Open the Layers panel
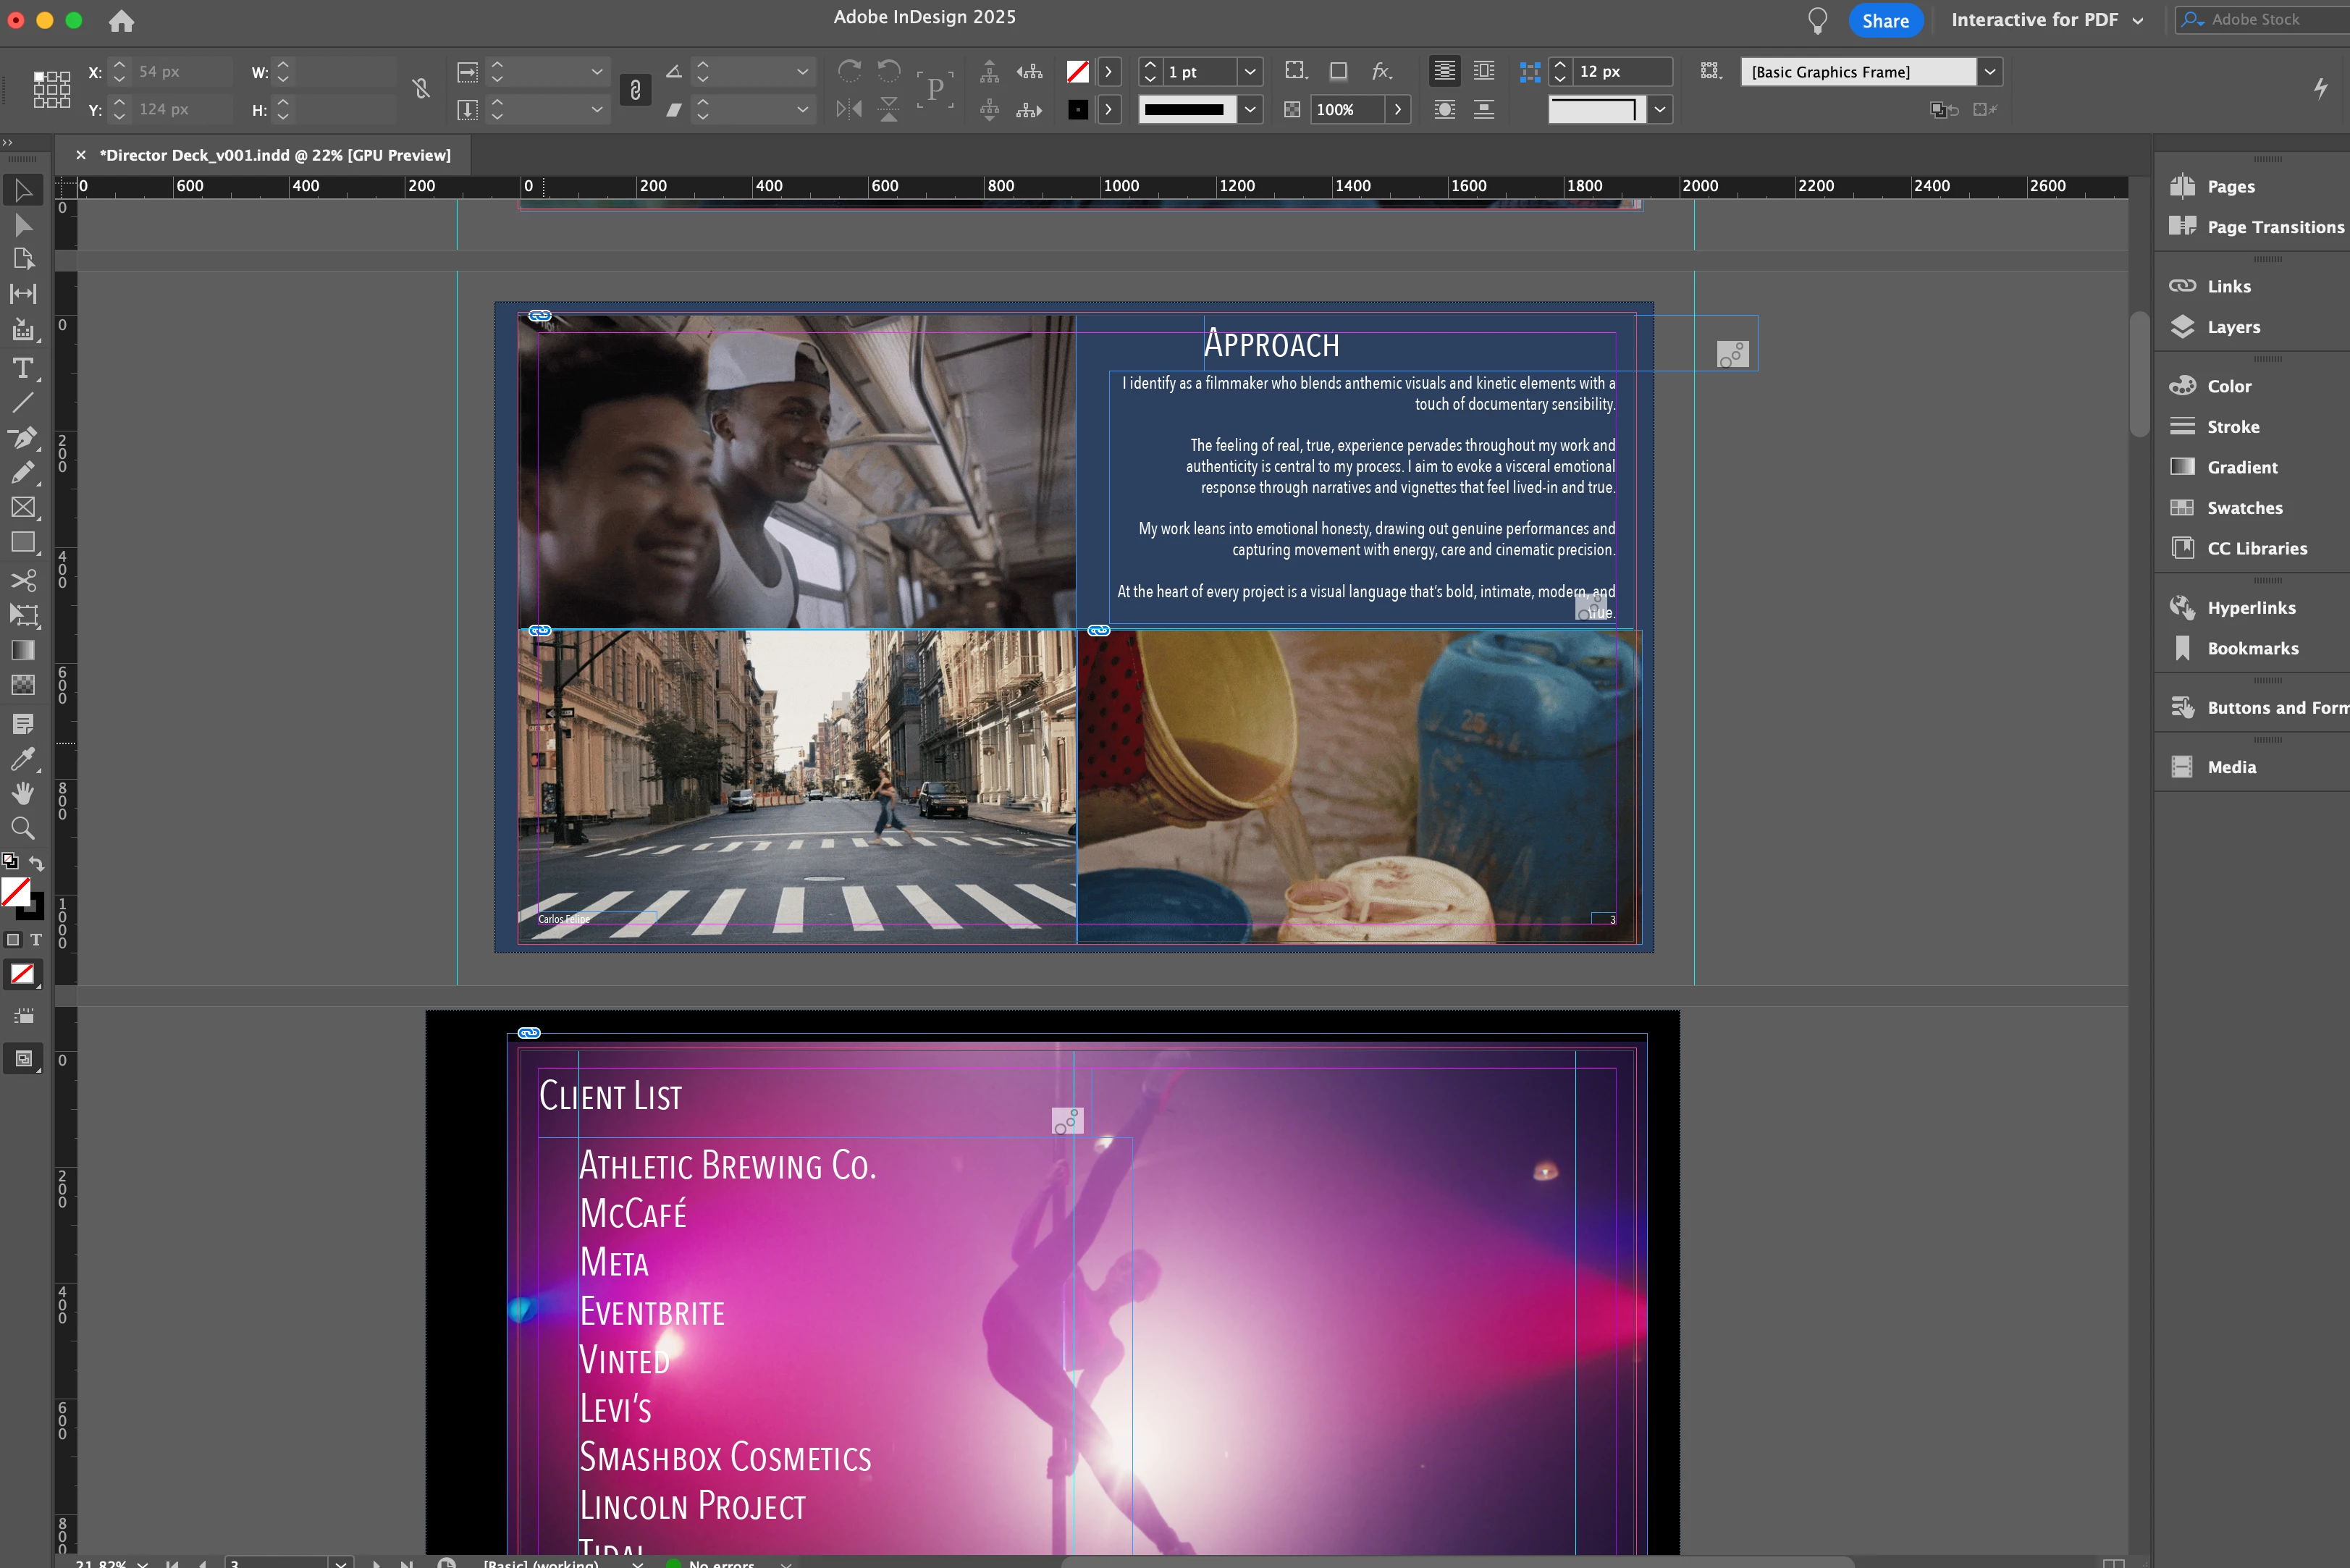The image size is (2350, 1568). pos(2232,327)
